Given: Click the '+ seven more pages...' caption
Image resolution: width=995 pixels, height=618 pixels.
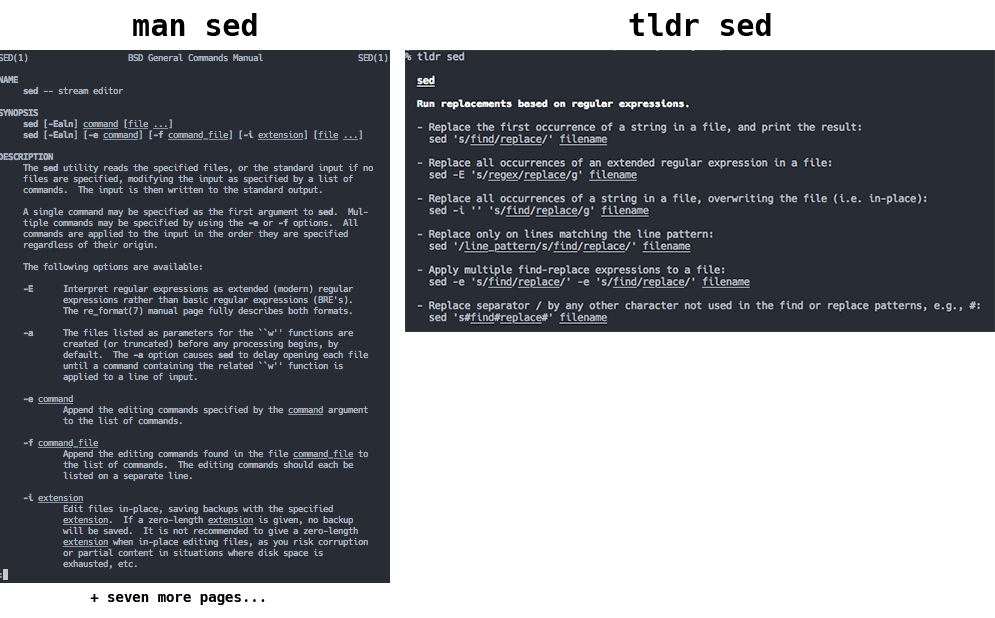Looking at the screenshot, I should coord(178,598).
